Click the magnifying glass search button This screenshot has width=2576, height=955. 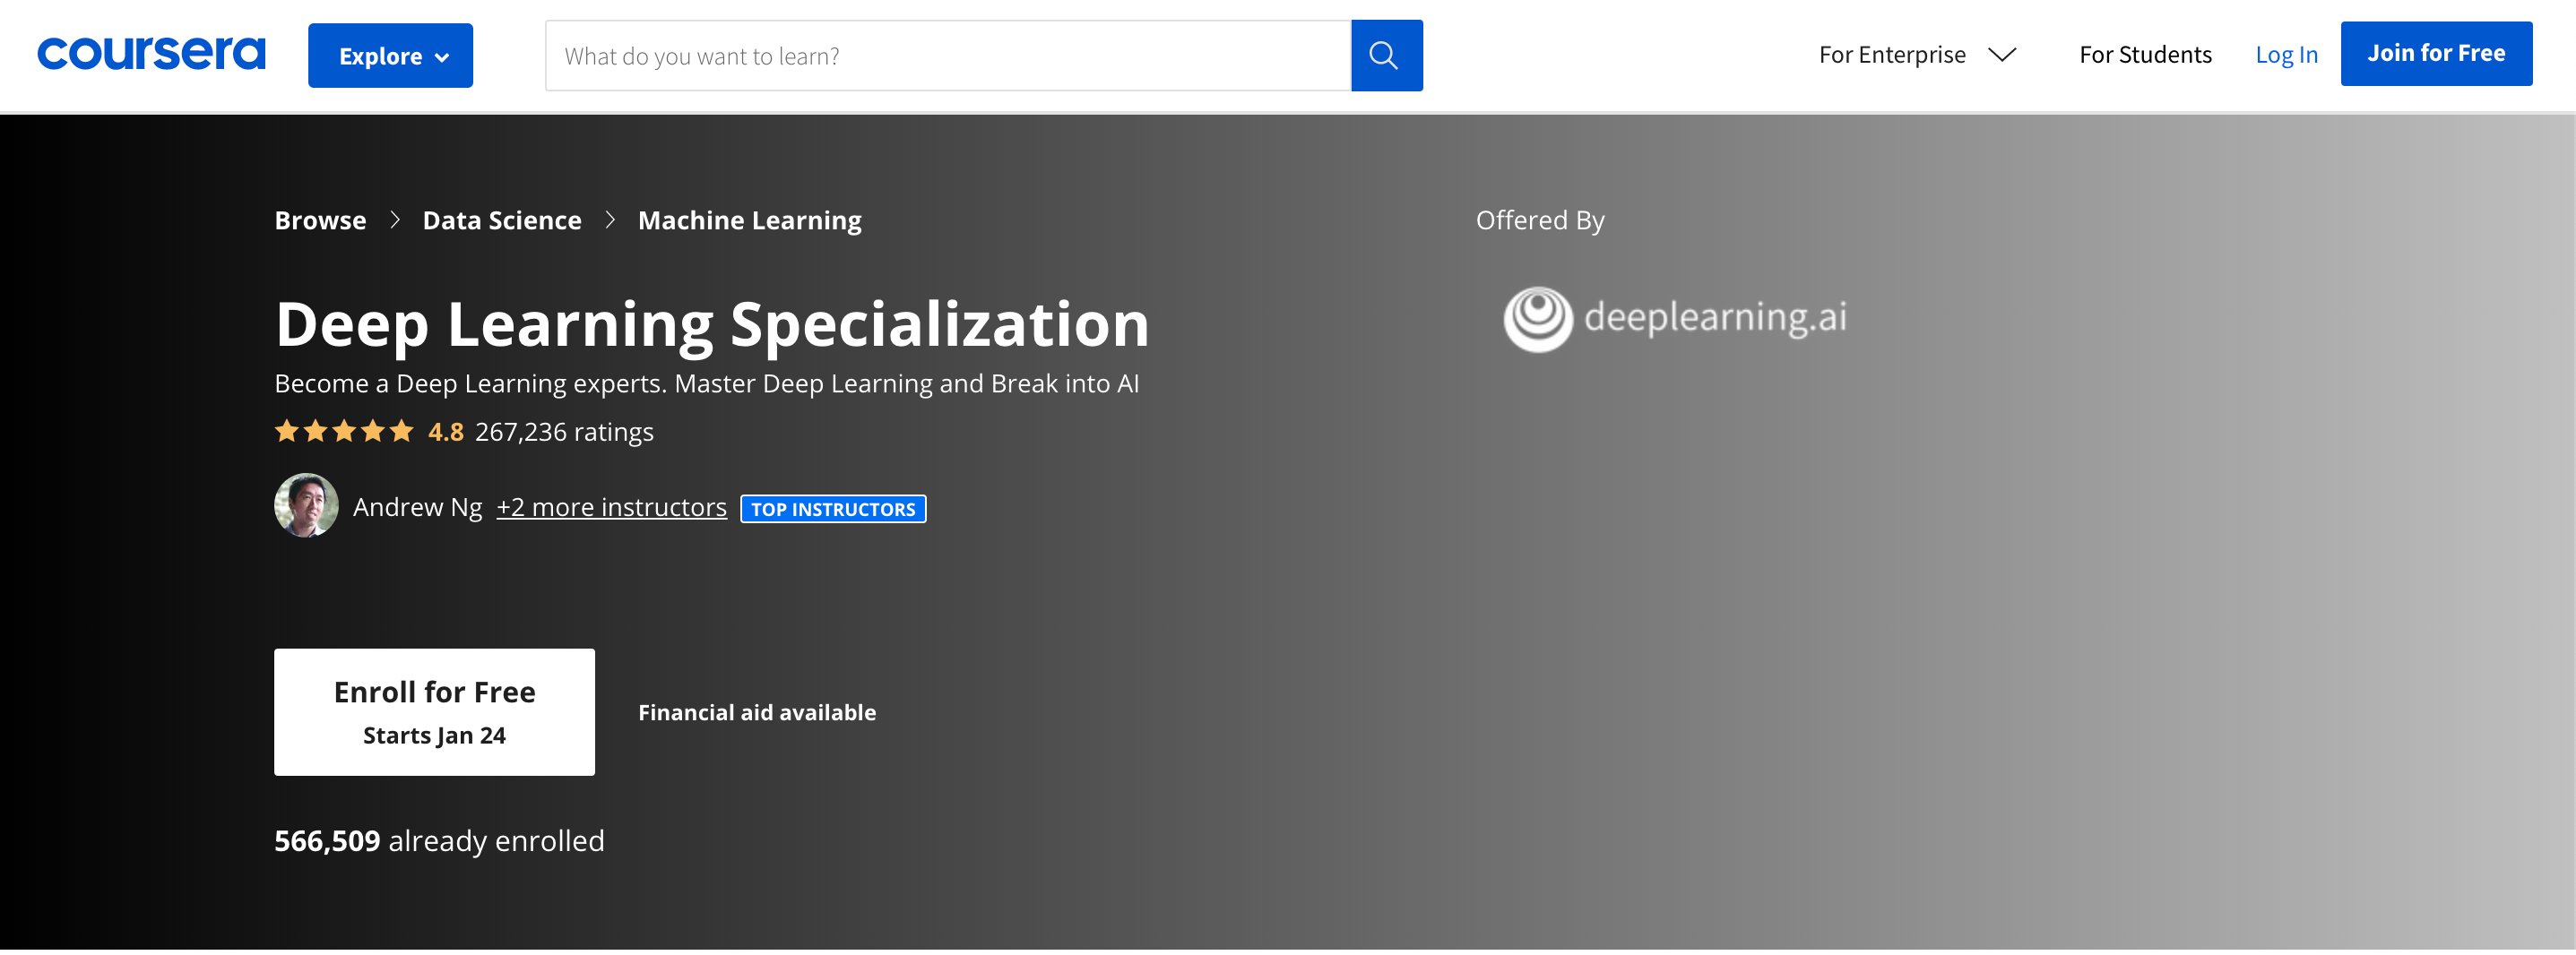[1386, 55]
